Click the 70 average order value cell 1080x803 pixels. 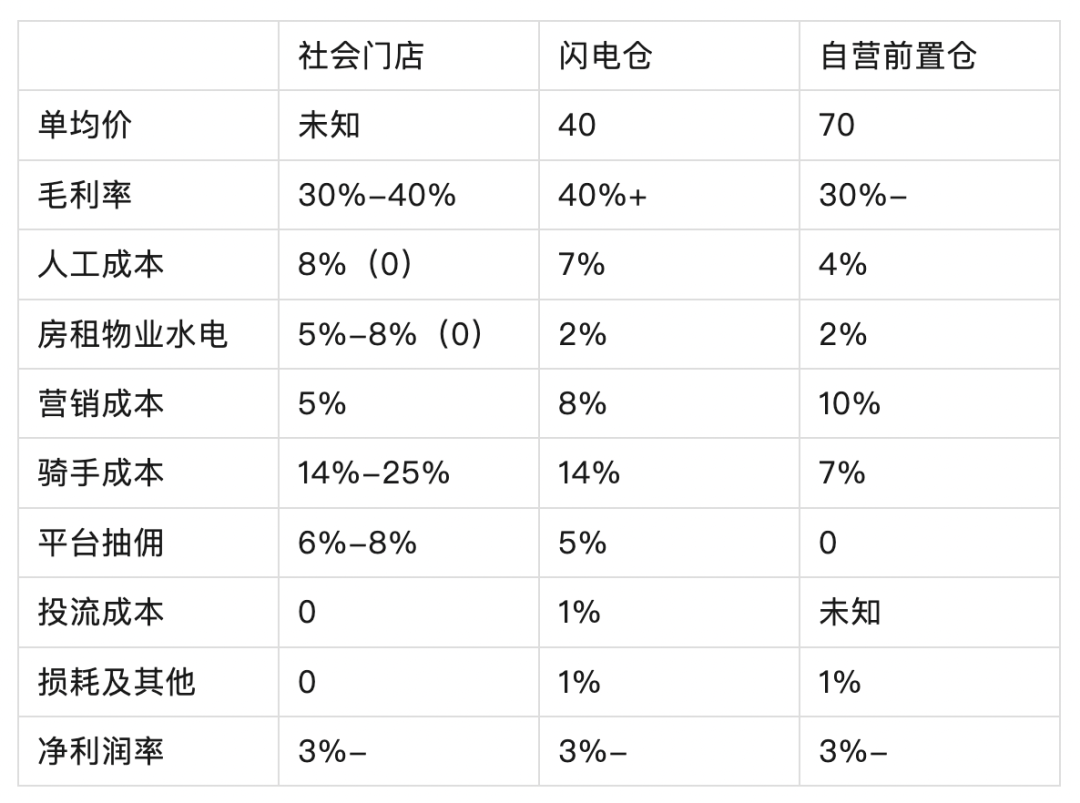(x=837, y=125)
